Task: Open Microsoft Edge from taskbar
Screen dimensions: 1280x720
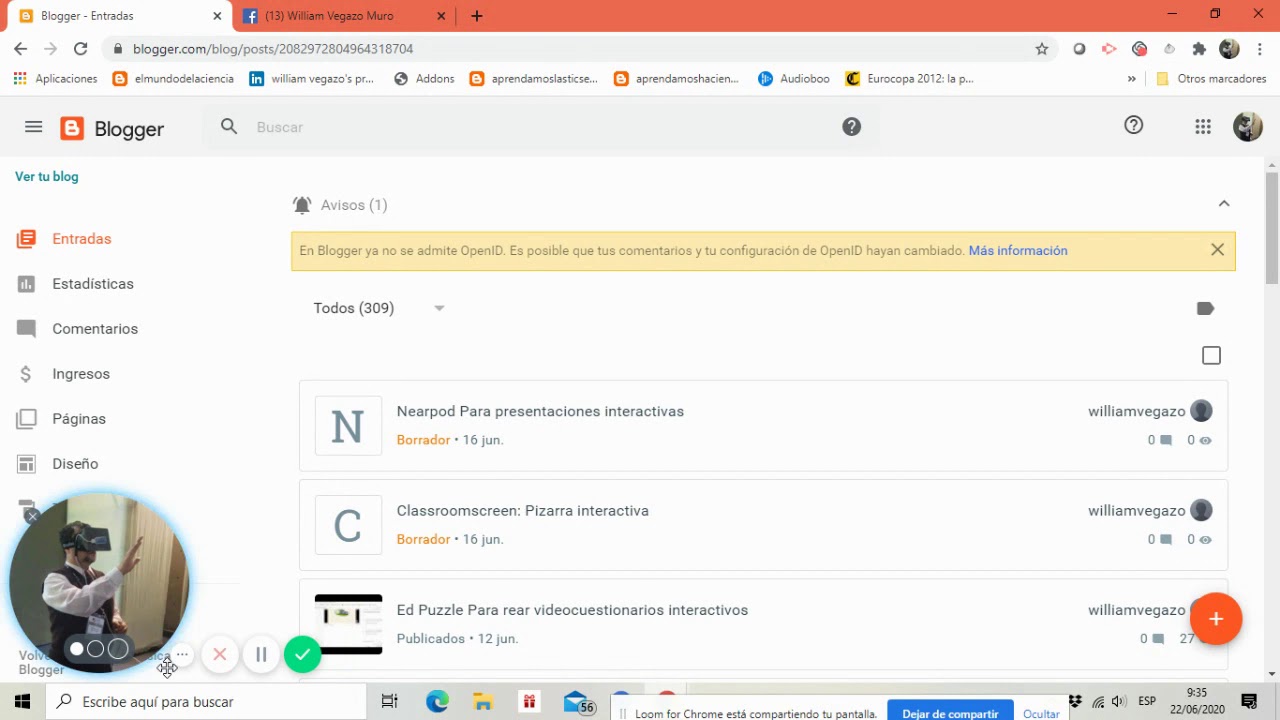Action: pos(437,702)
